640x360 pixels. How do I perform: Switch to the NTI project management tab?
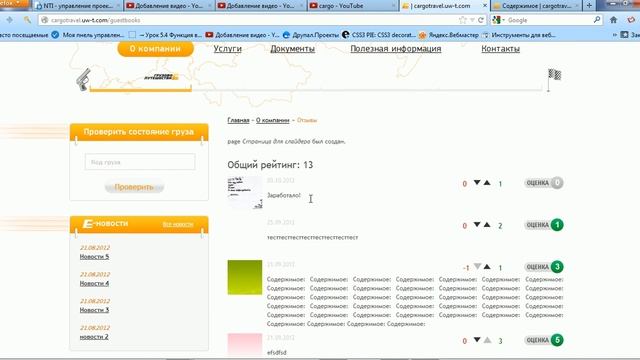tap(78, 6)
